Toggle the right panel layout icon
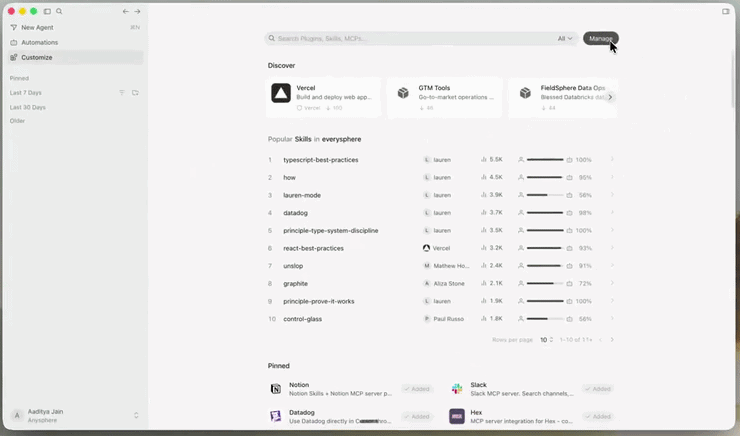 click(x=725, y=11)
